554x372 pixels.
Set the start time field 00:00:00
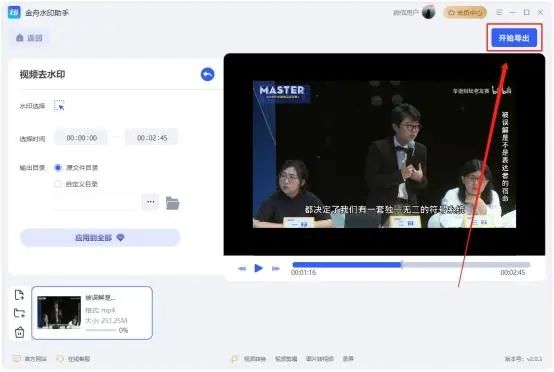[x=82, y=138]
